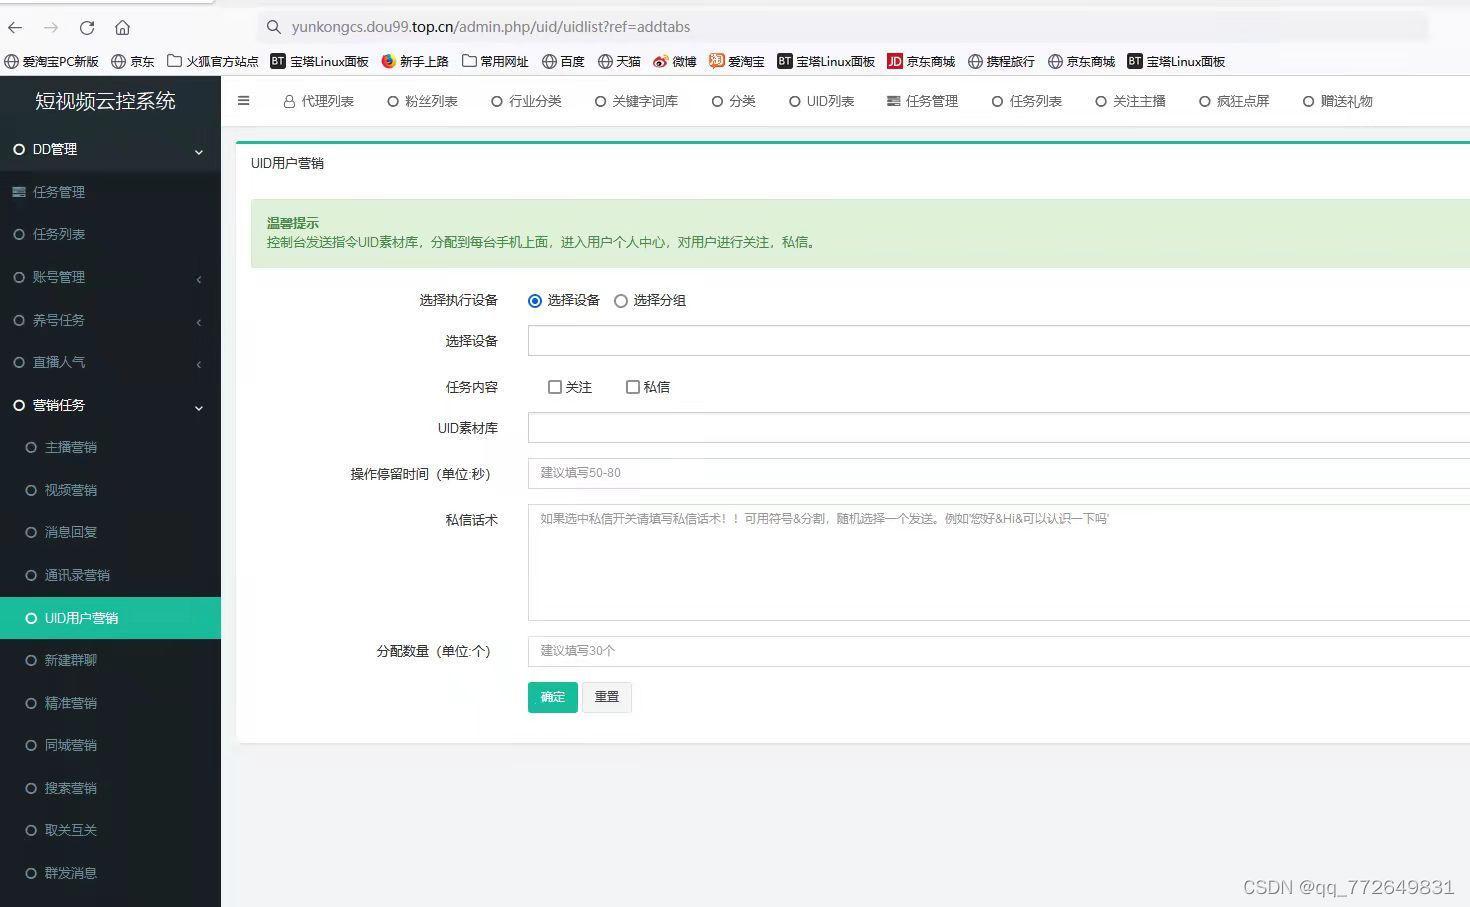Image resolution: width=1470 pixels, height=907 pixels.
Task: Click the 分配数量 input field
Action: click(x=999, y=651)
